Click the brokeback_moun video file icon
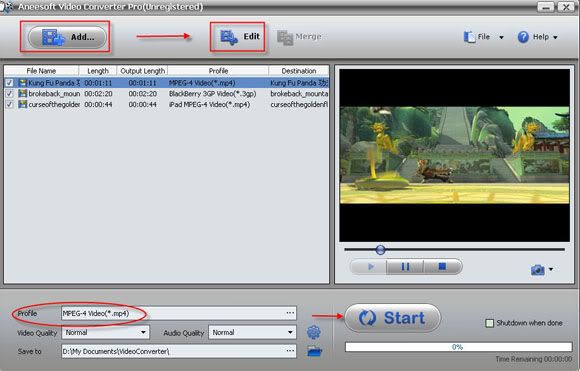Viewport: 580px width, 371px height. coord(23,94)
